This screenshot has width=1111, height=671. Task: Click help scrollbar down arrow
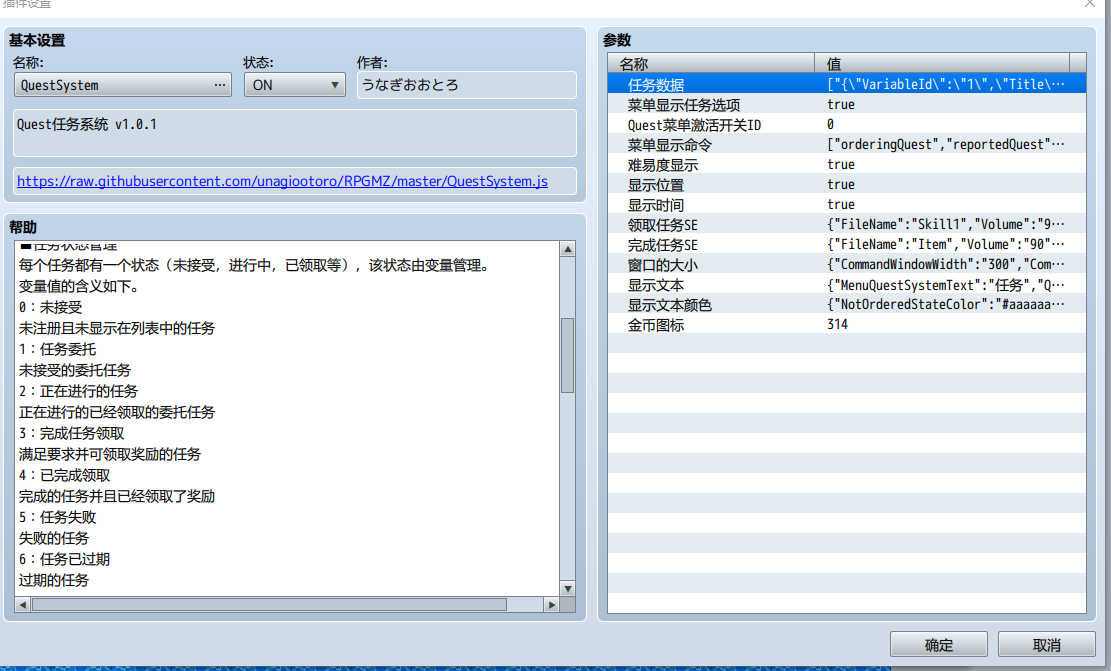tap(568, 588)
